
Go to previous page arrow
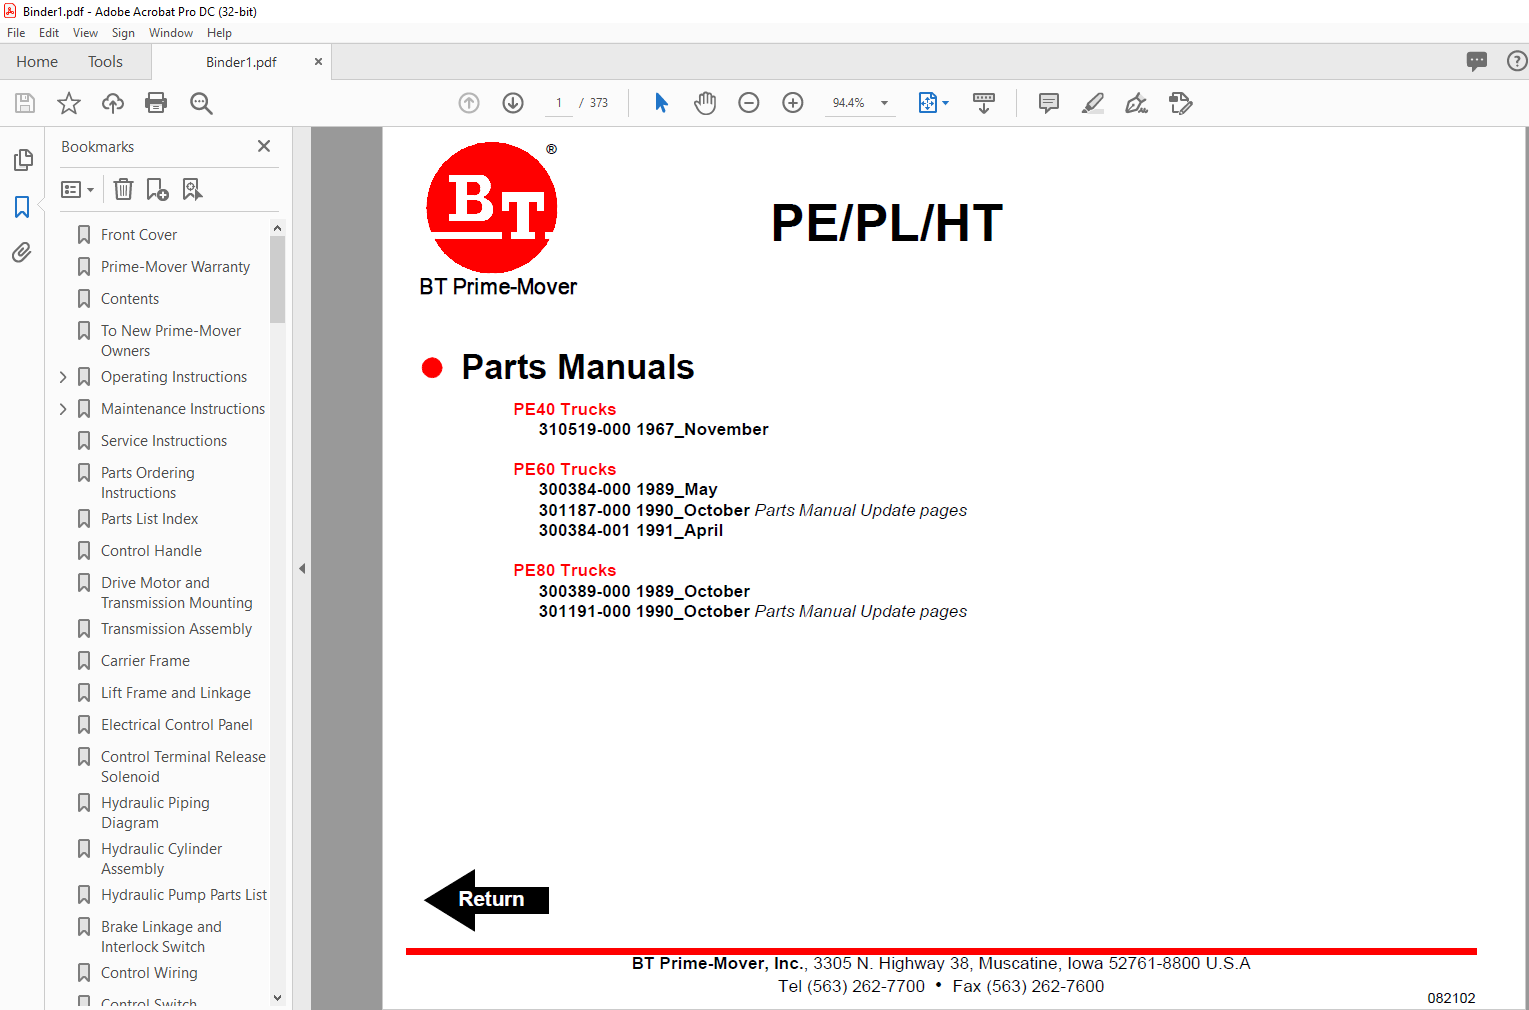469,103
